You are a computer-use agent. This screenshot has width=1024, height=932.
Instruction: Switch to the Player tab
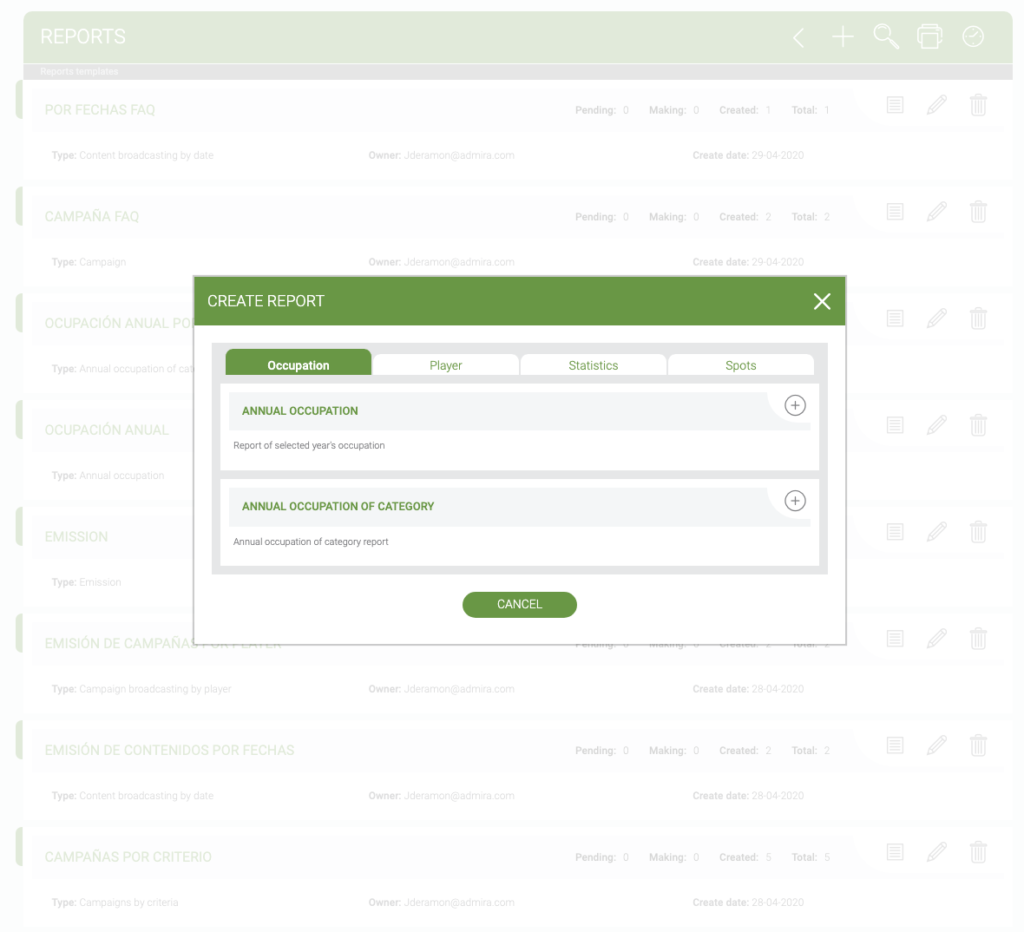click(x=445, y=365)
